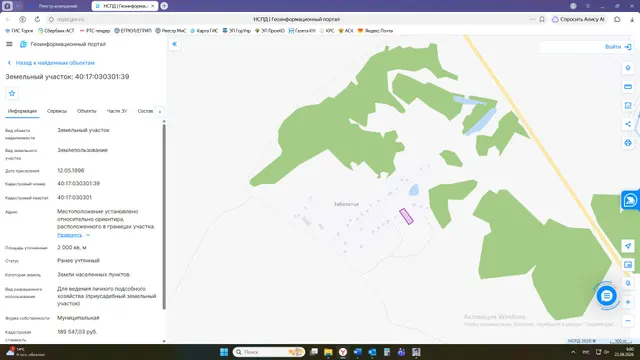Show more tabs with right arrow
The image size is (640, 360).
point(160,112)
